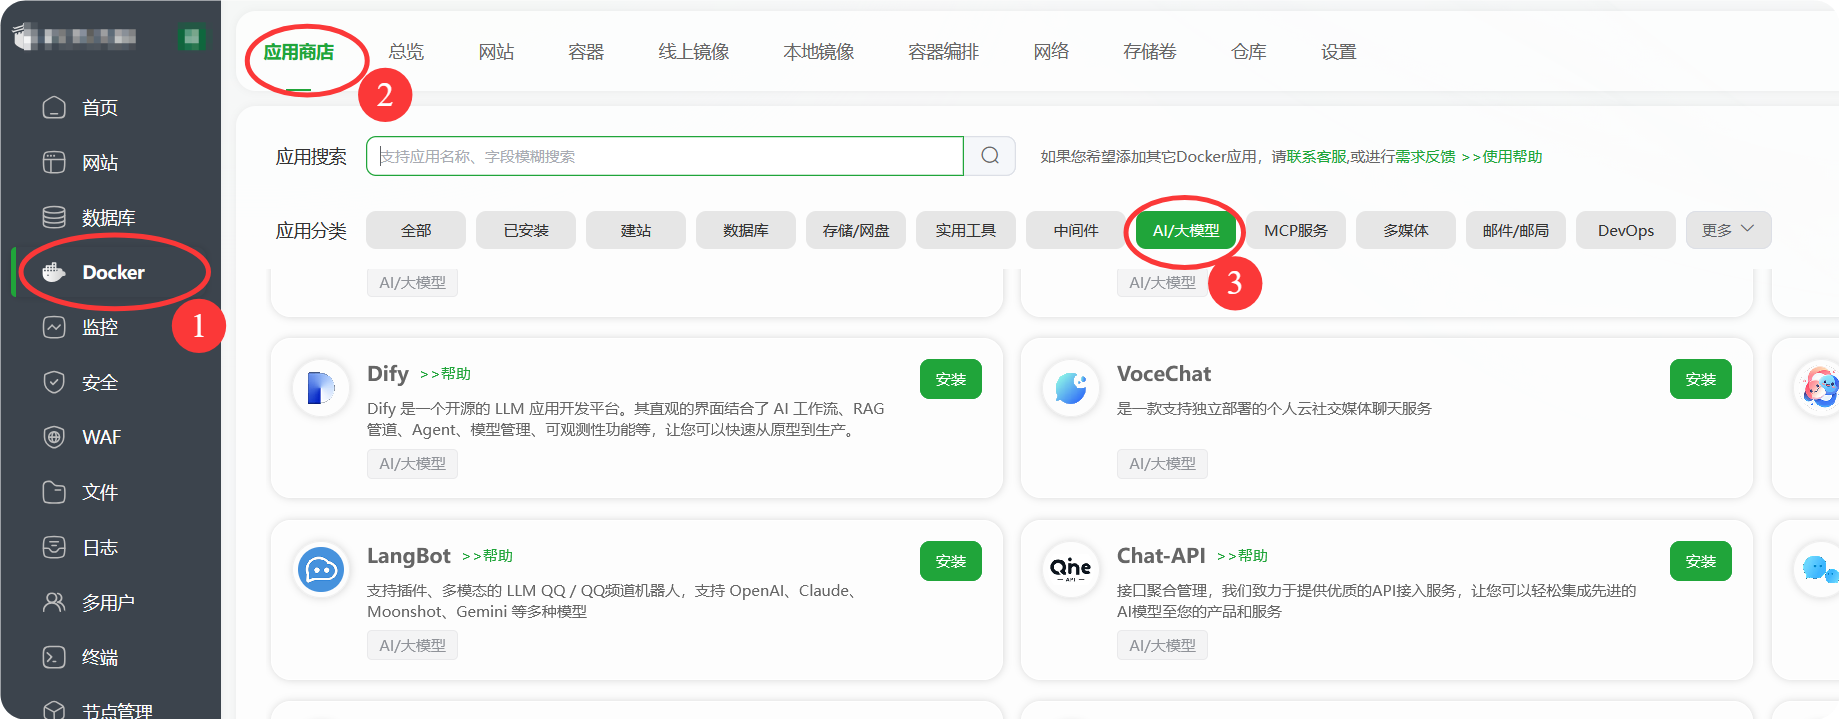This screenshot has height=719, width=1839.
Task: Open the 仓库 tab
Action: point(1249,52)
